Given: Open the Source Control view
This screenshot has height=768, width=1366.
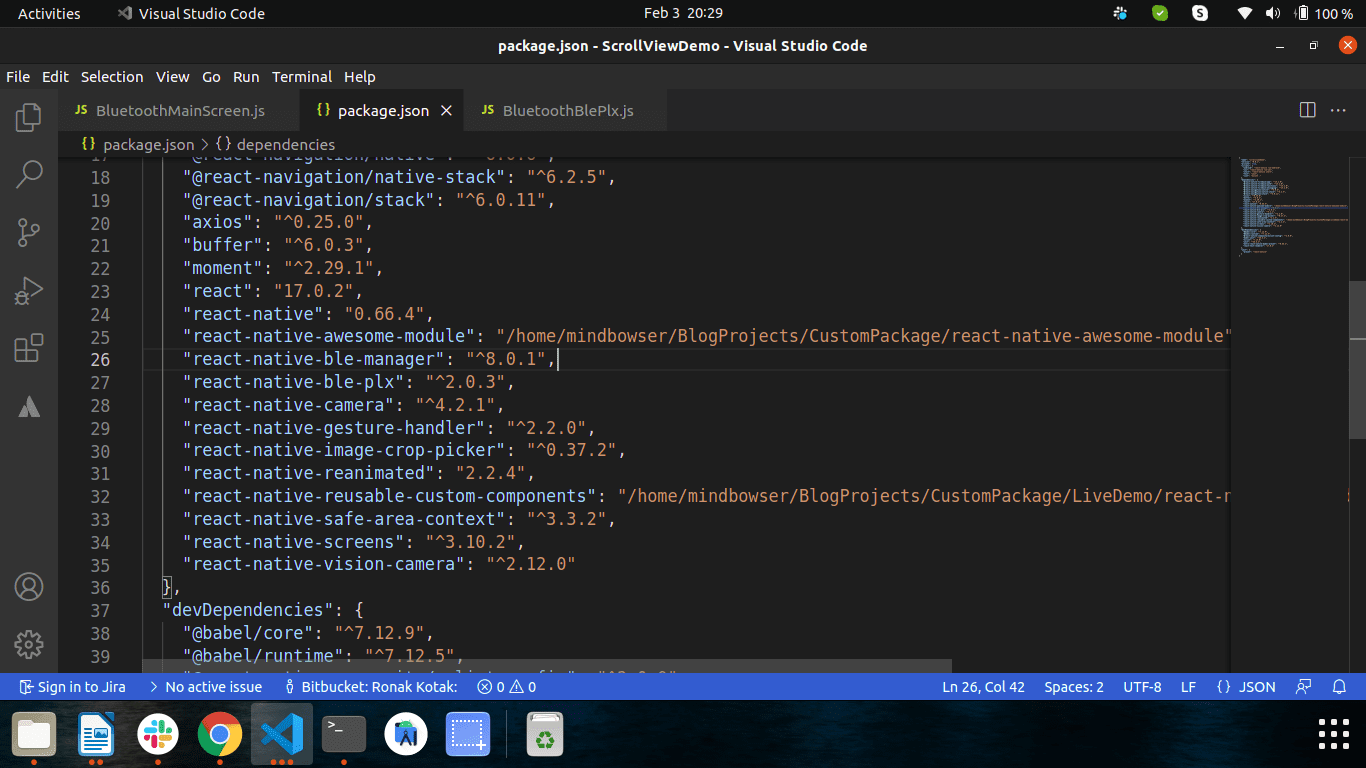Looking at the screenshot, I should 29,233.
